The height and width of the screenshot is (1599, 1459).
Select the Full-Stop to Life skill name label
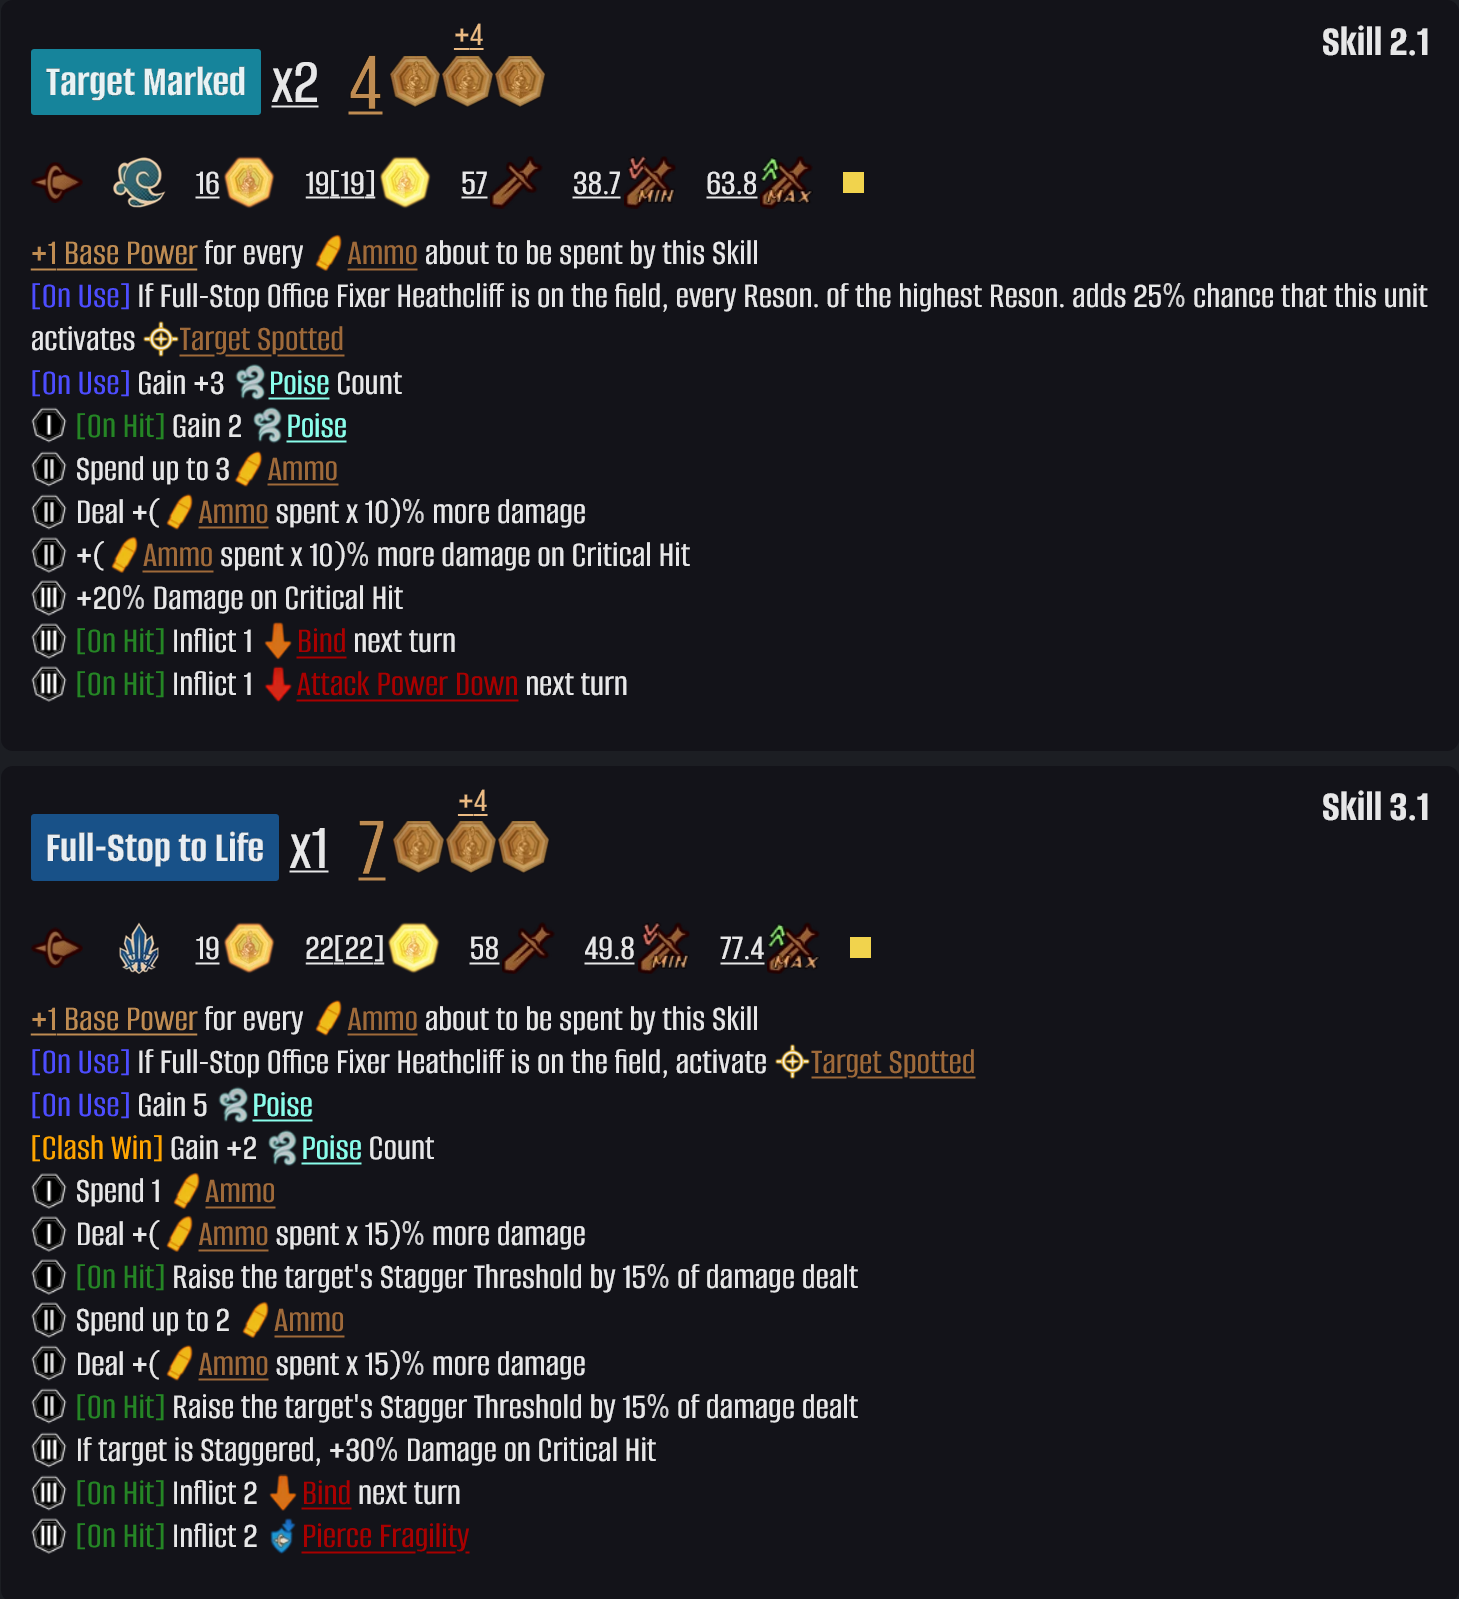(x=155, y=848)
